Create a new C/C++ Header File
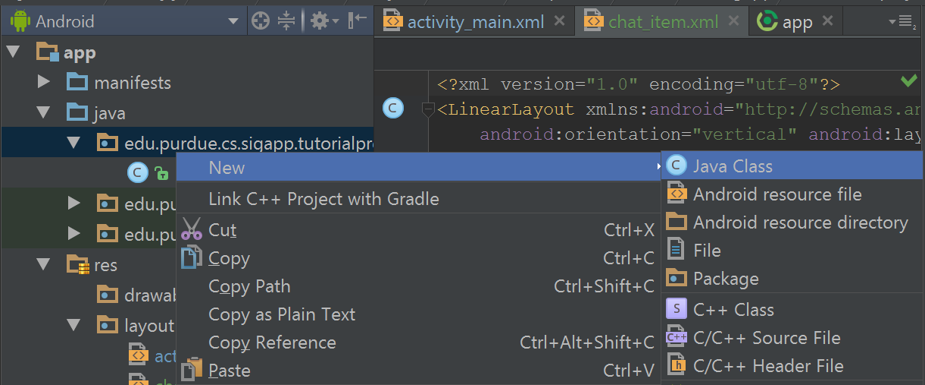Screen dimensions: 925x385 tap(793, 366)
